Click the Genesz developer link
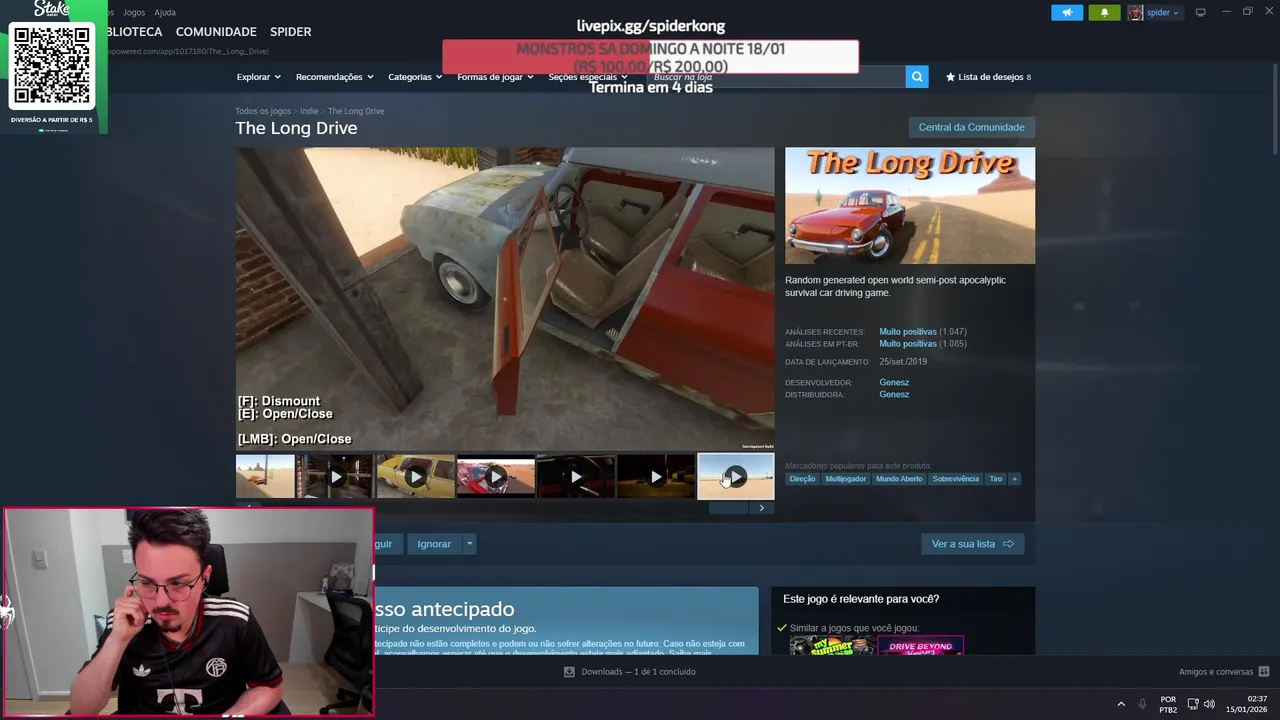 (894, 383)
